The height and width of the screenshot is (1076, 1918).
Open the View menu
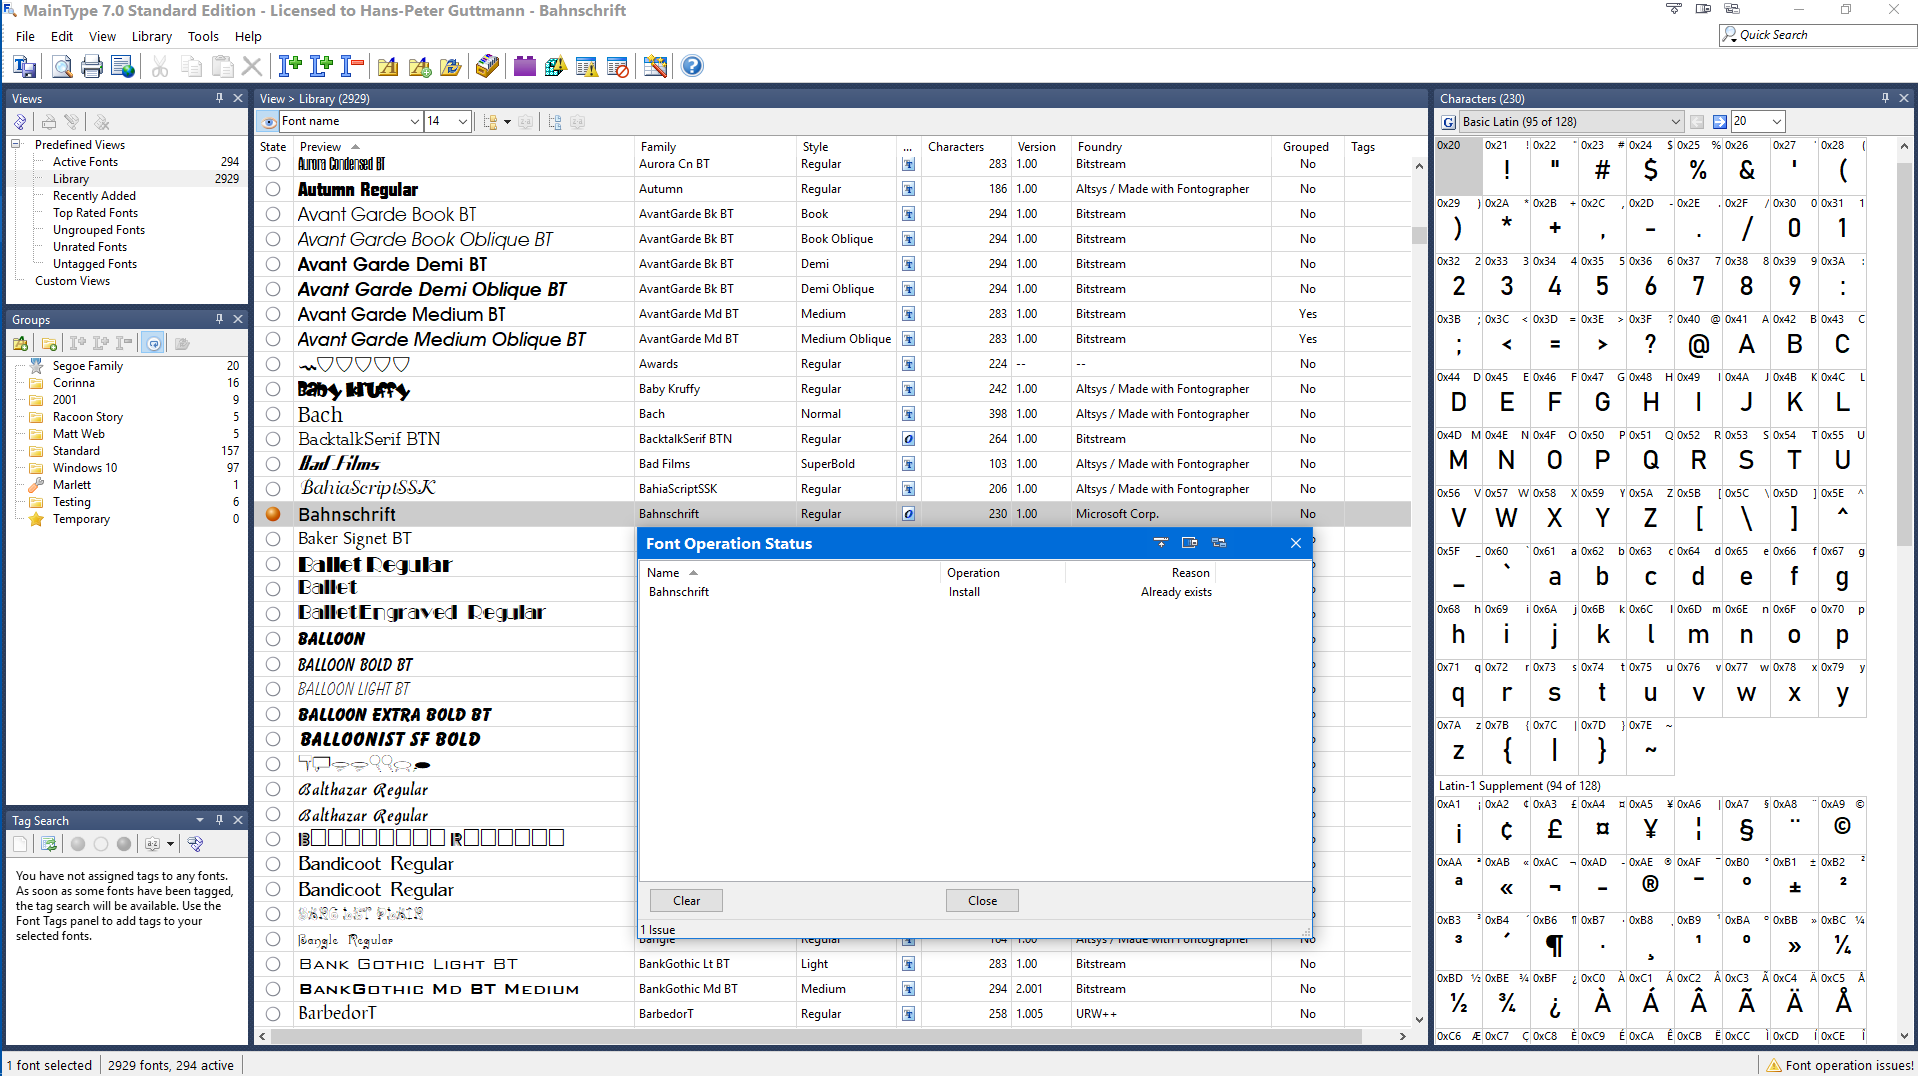(102, 37)
